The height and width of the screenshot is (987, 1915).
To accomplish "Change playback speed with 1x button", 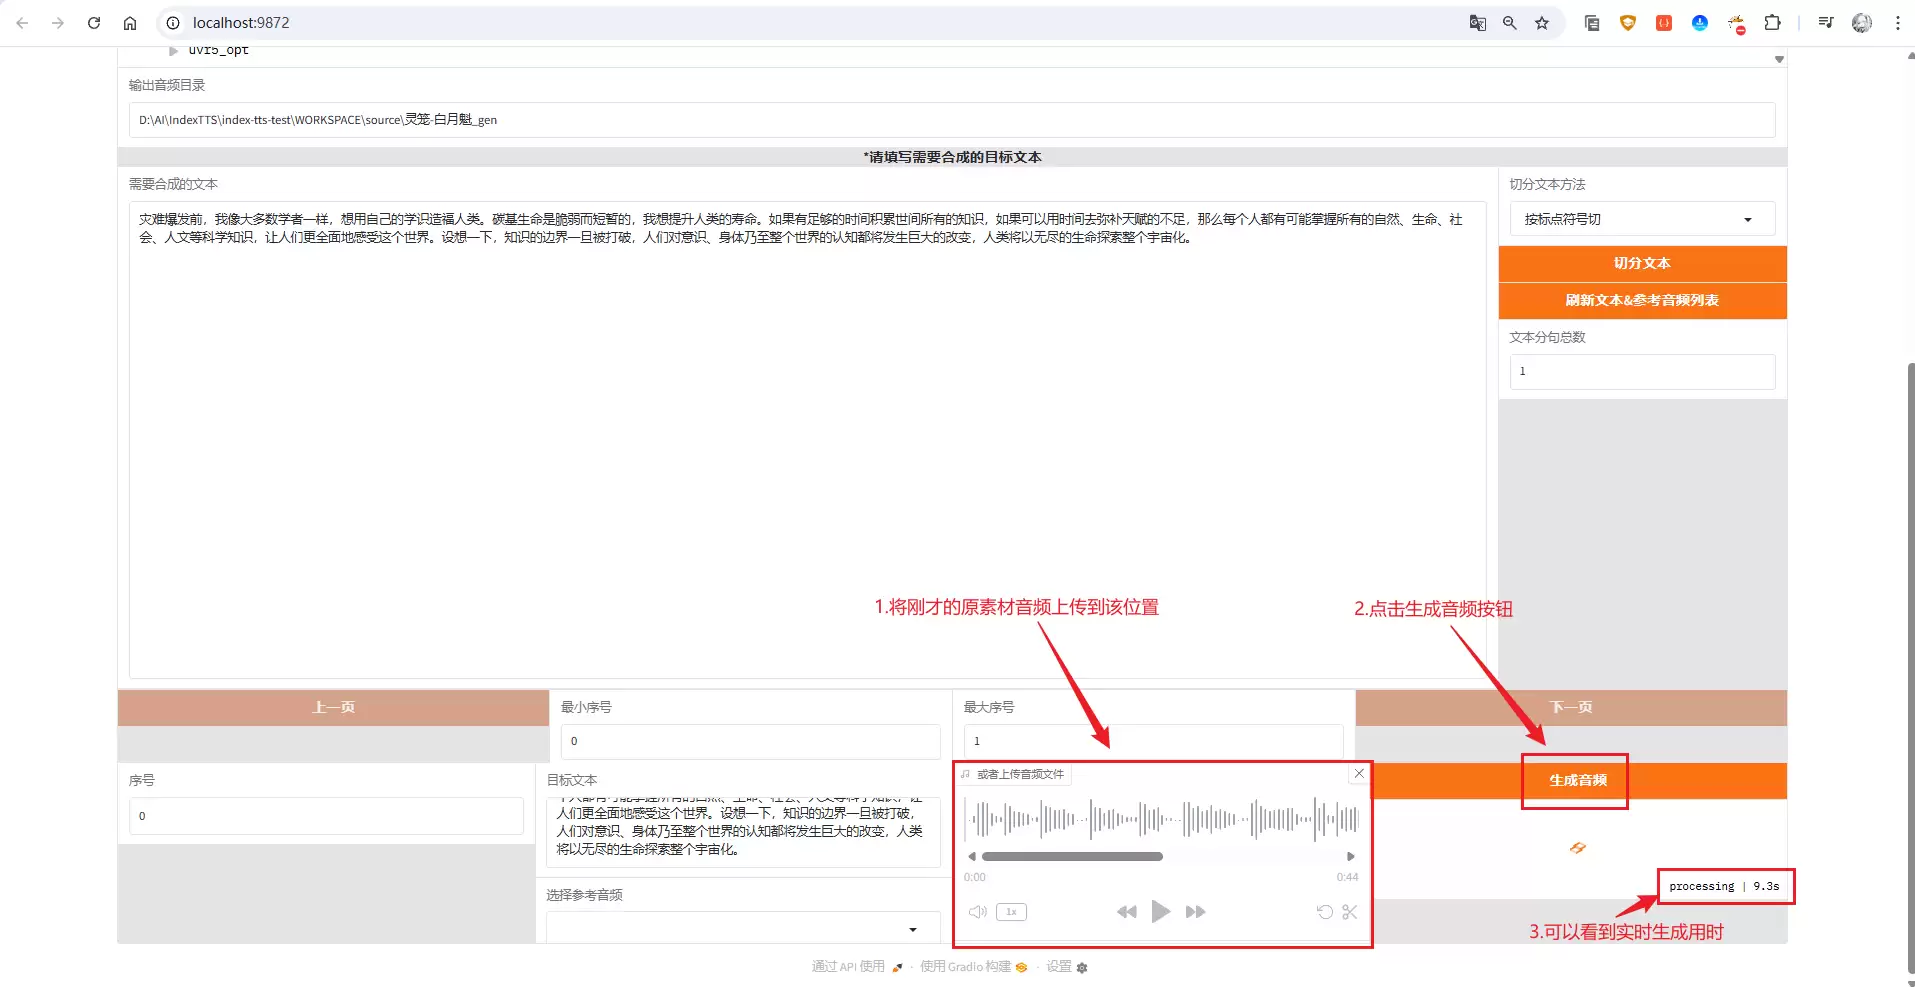I will point(1011,911).
